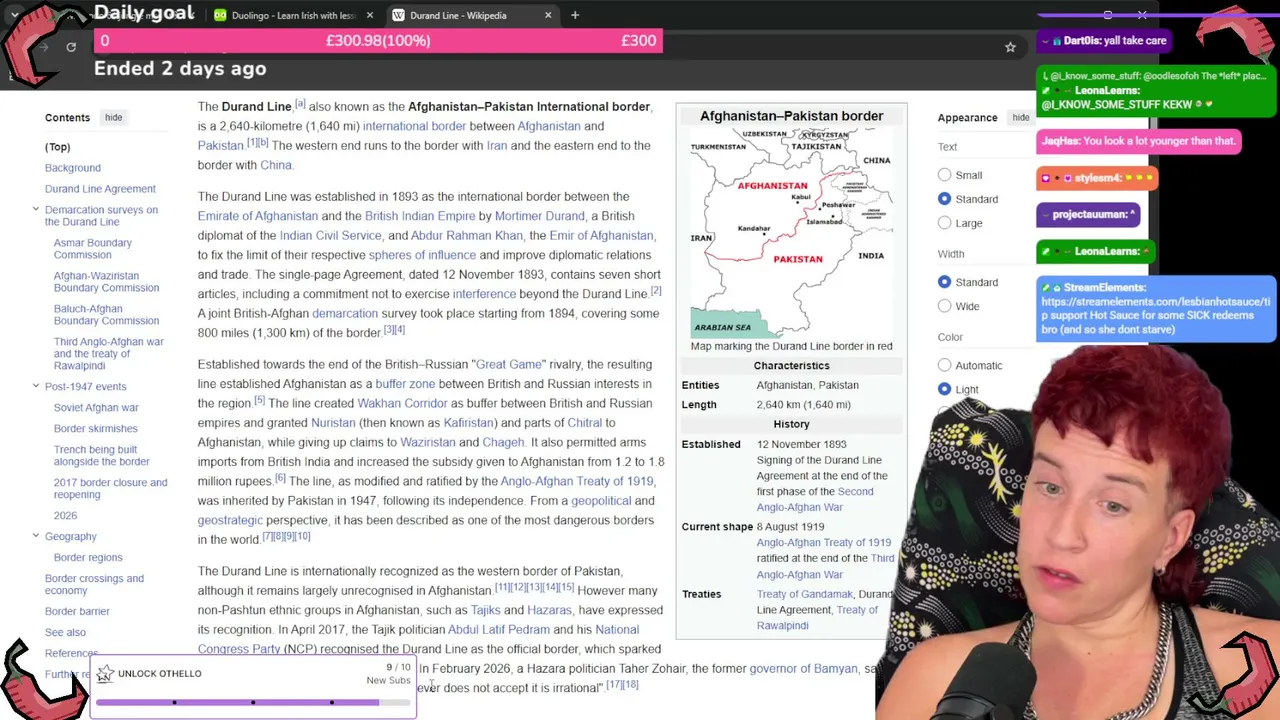Follow the Anglo-Afghan Treaty of 1919 article link
Image resolution: width=1280 pixels, height=720 pixels.
tap(577, 481)
